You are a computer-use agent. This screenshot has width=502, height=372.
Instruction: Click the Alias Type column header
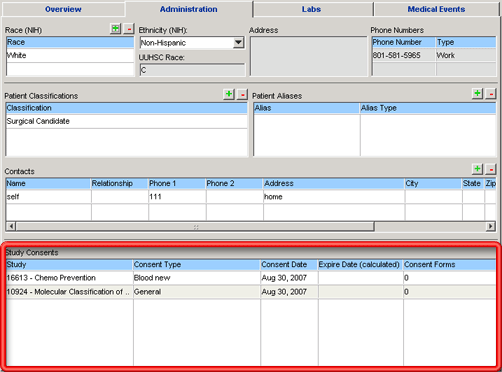click(x=428, y=108)
